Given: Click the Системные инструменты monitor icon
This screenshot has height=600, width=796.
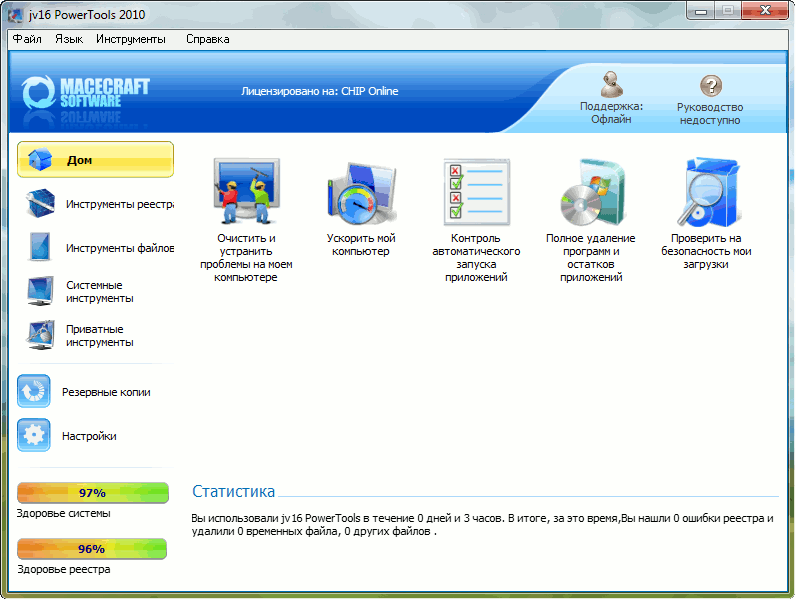Looking at the screenshot, I should click(x=40, y=291).
